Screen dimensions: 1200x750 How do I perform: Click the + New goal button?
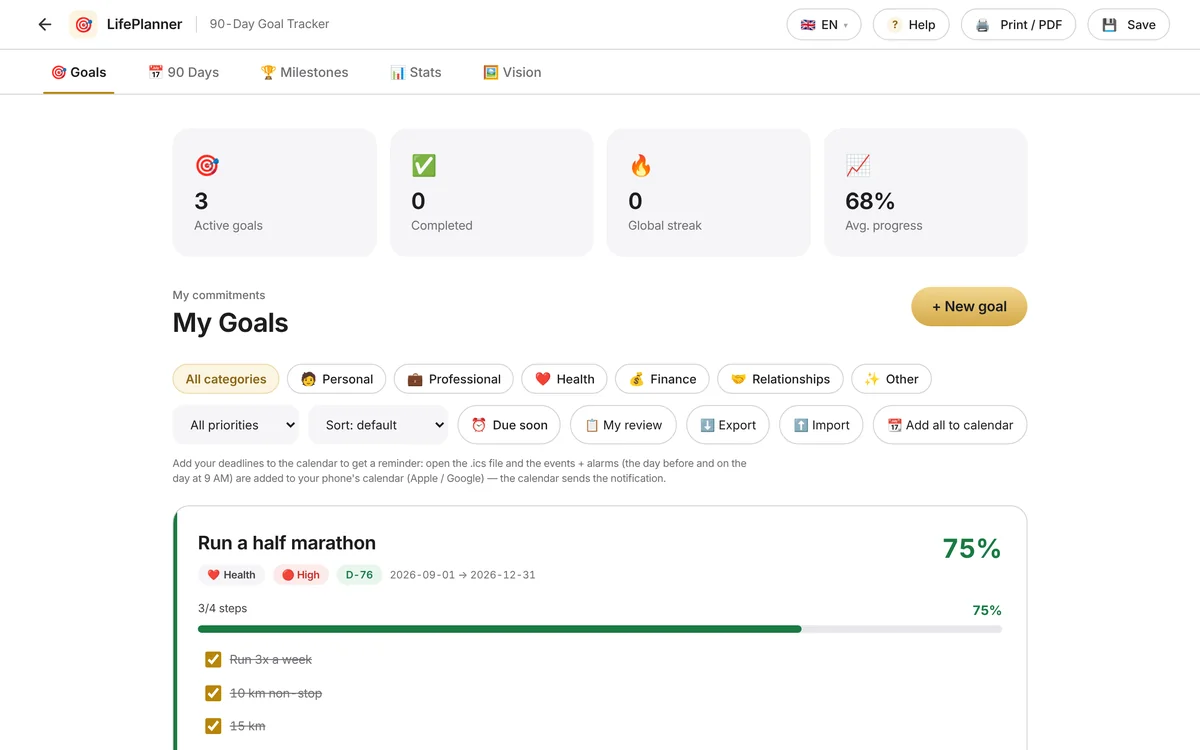[969, 306]
